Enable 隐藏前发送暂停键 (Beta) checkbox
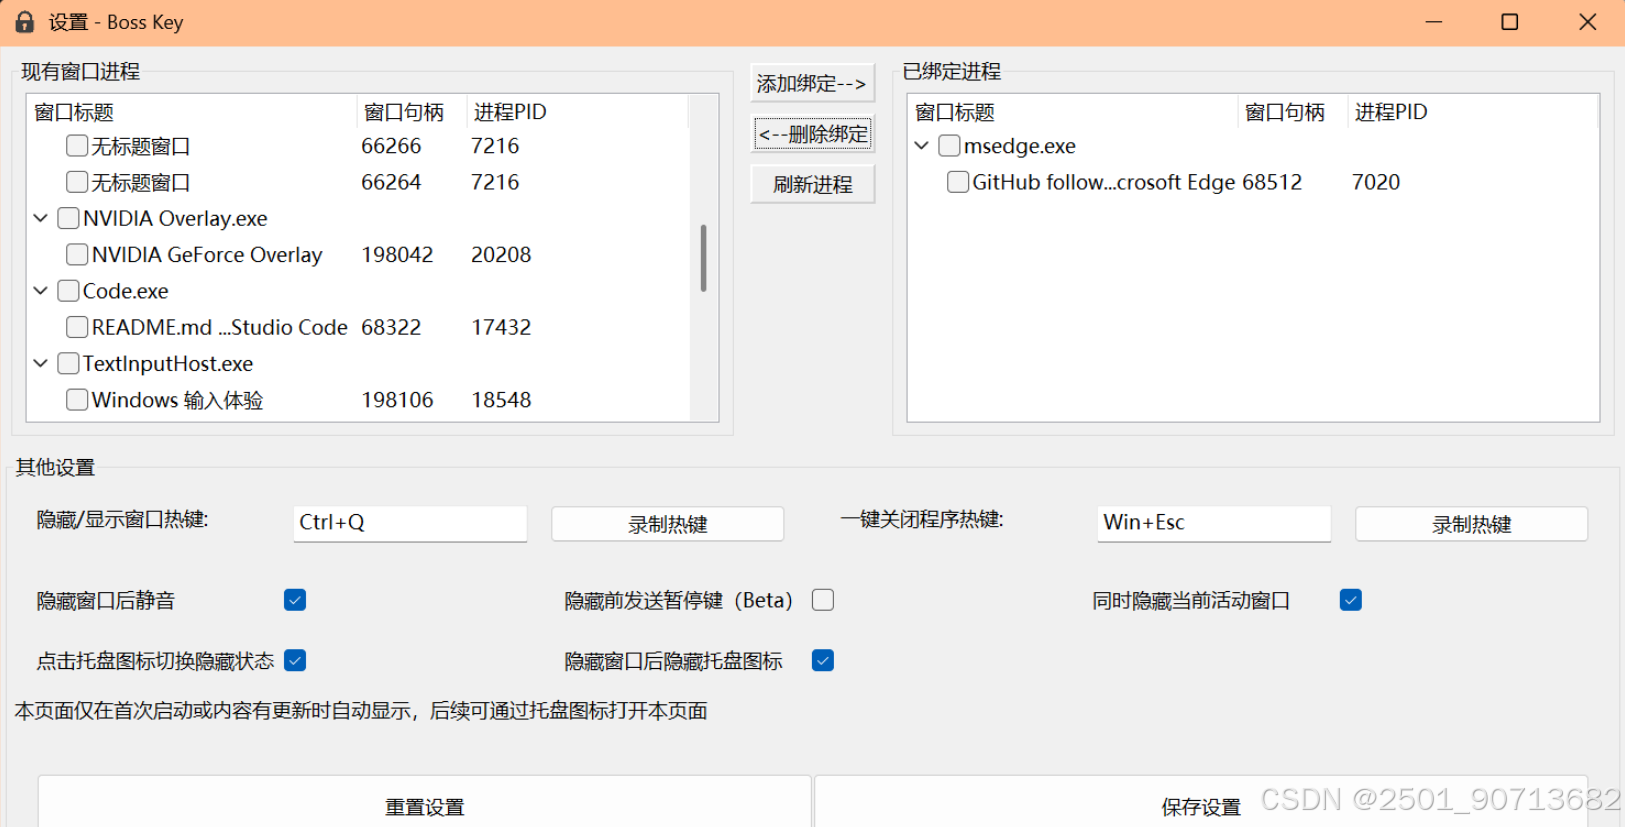This screenshot has width=1625, height=827. [823, 600]
